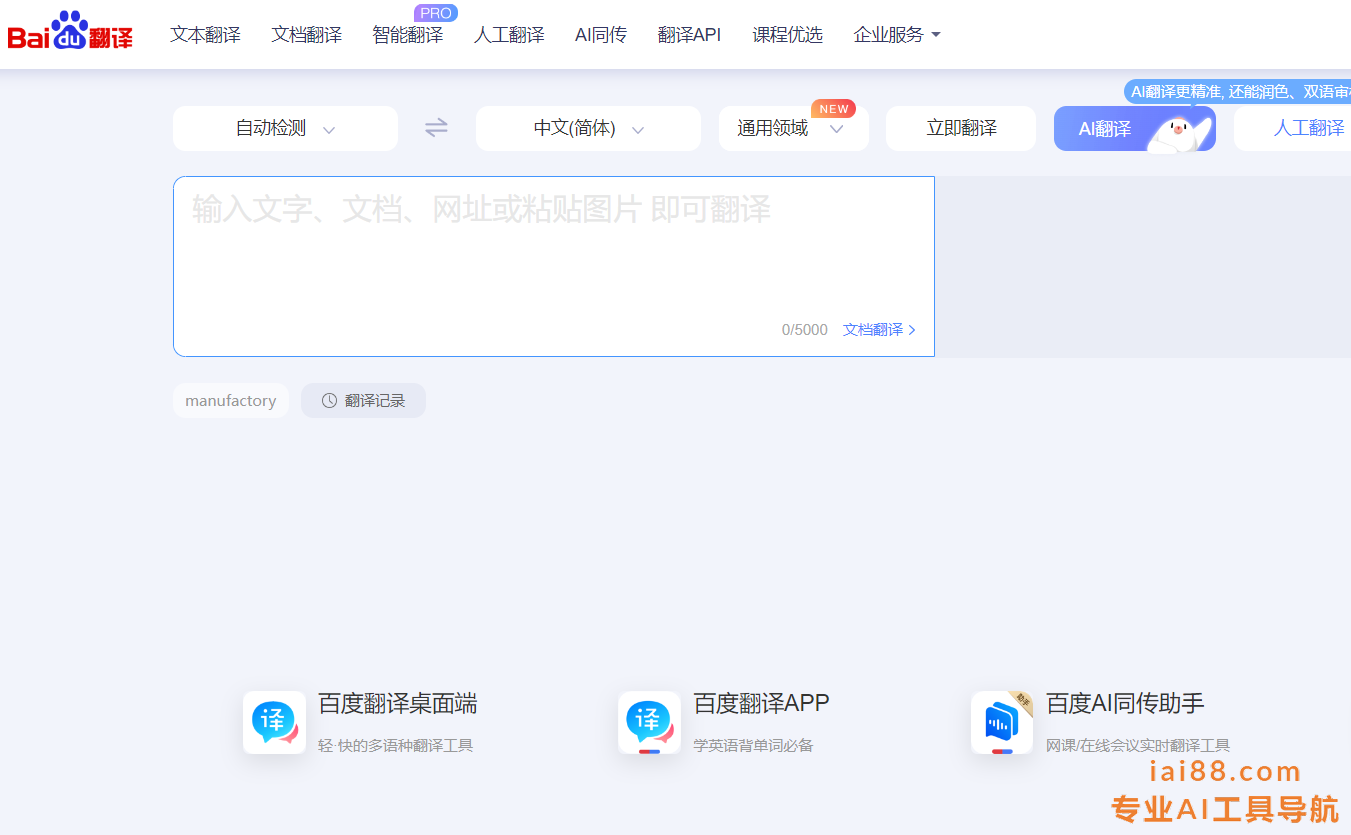Click the clock icon in 翻译记录

tap(329, 401)
